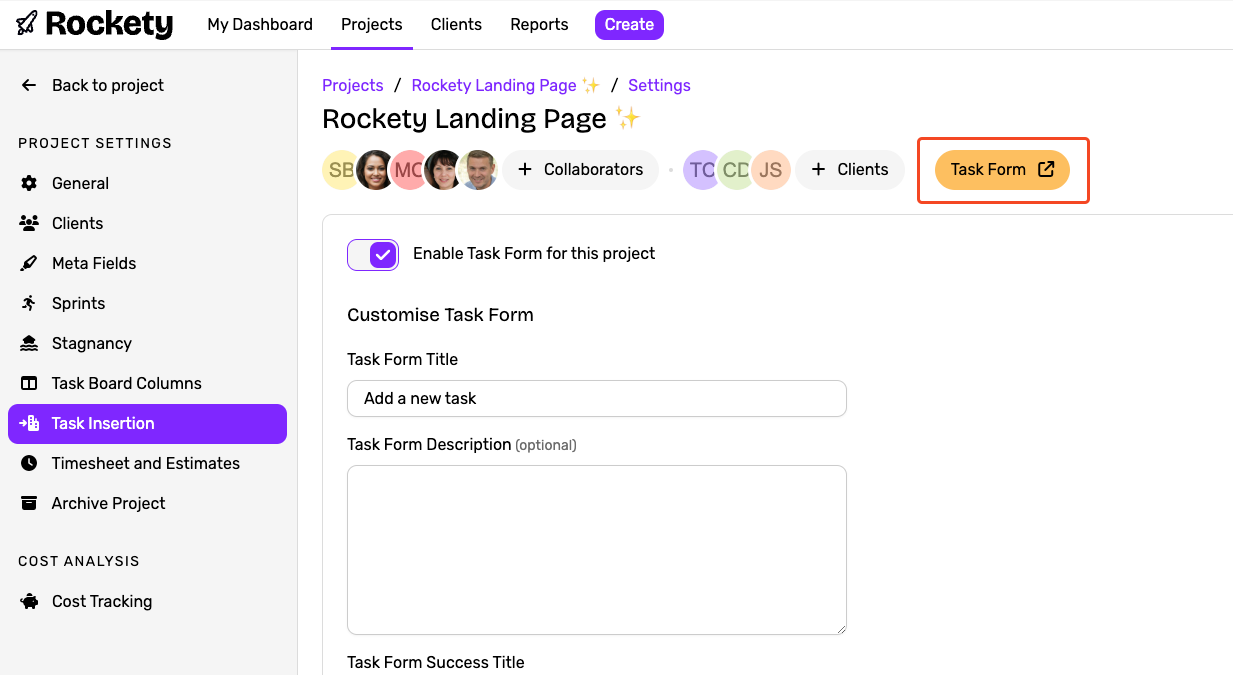Click Back to project link
This screenshot has width=1233, height=675.
(108, 85)
